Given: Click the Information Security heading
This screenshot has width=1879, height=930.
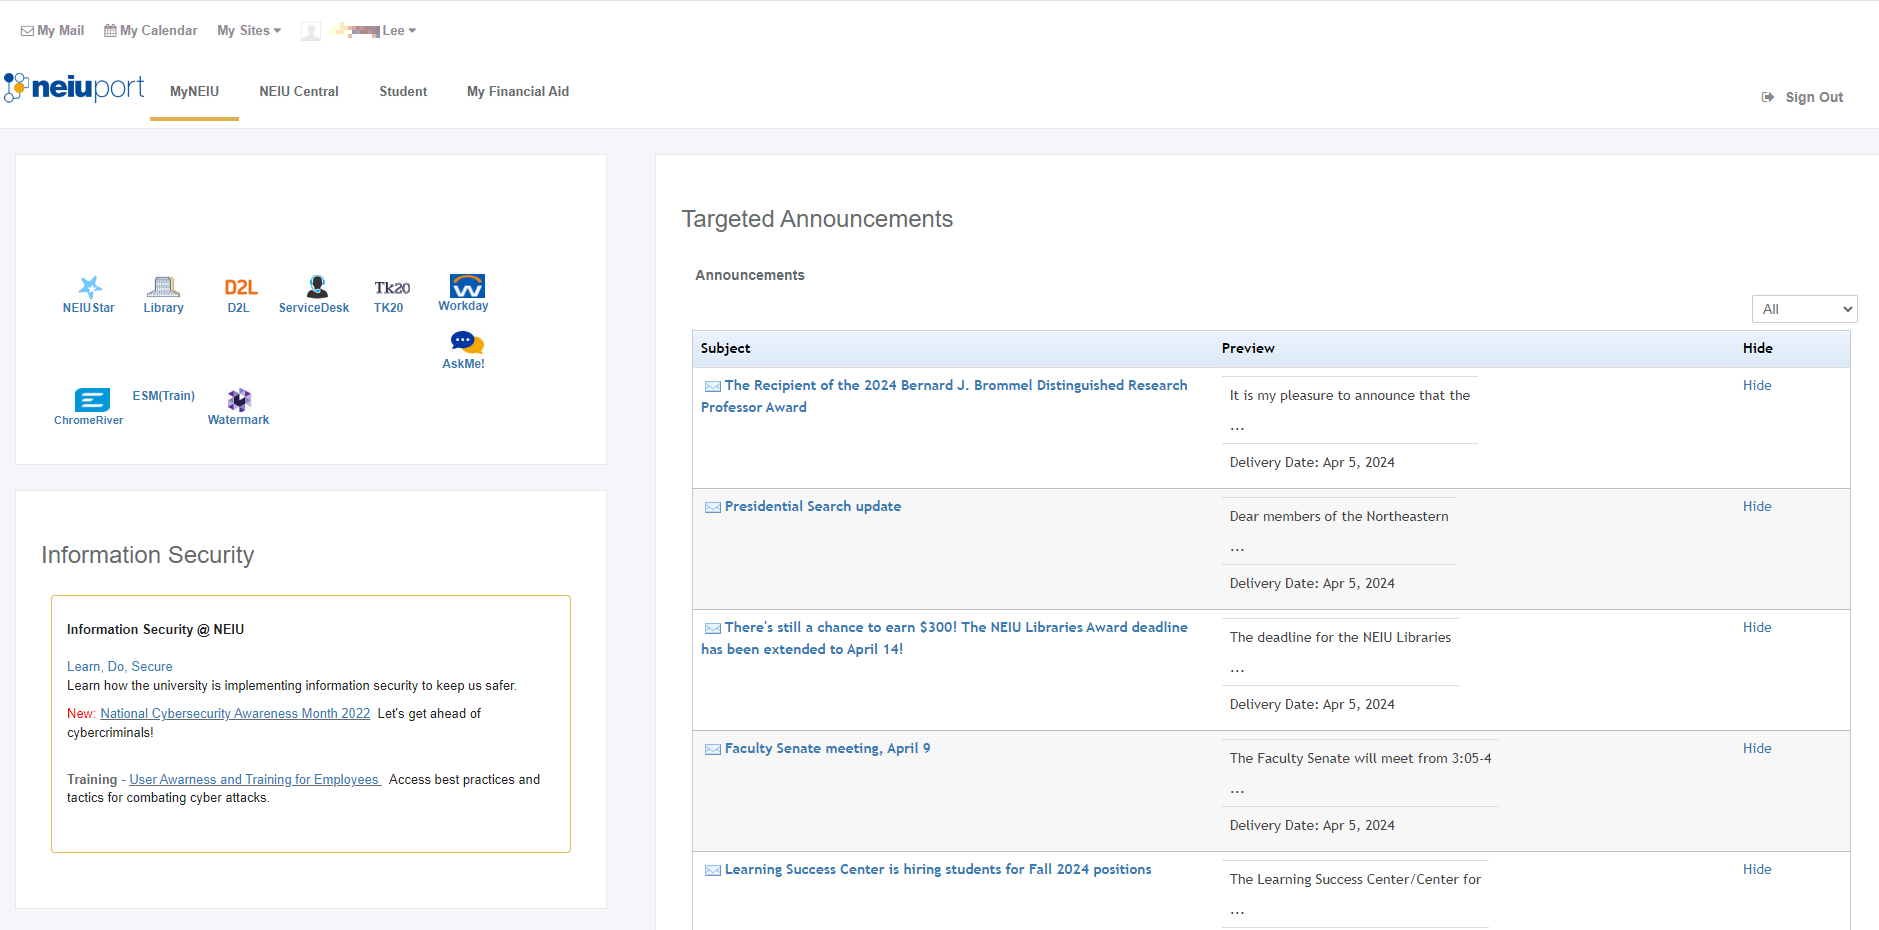Looking at the screenshot, I should (148, 555).
